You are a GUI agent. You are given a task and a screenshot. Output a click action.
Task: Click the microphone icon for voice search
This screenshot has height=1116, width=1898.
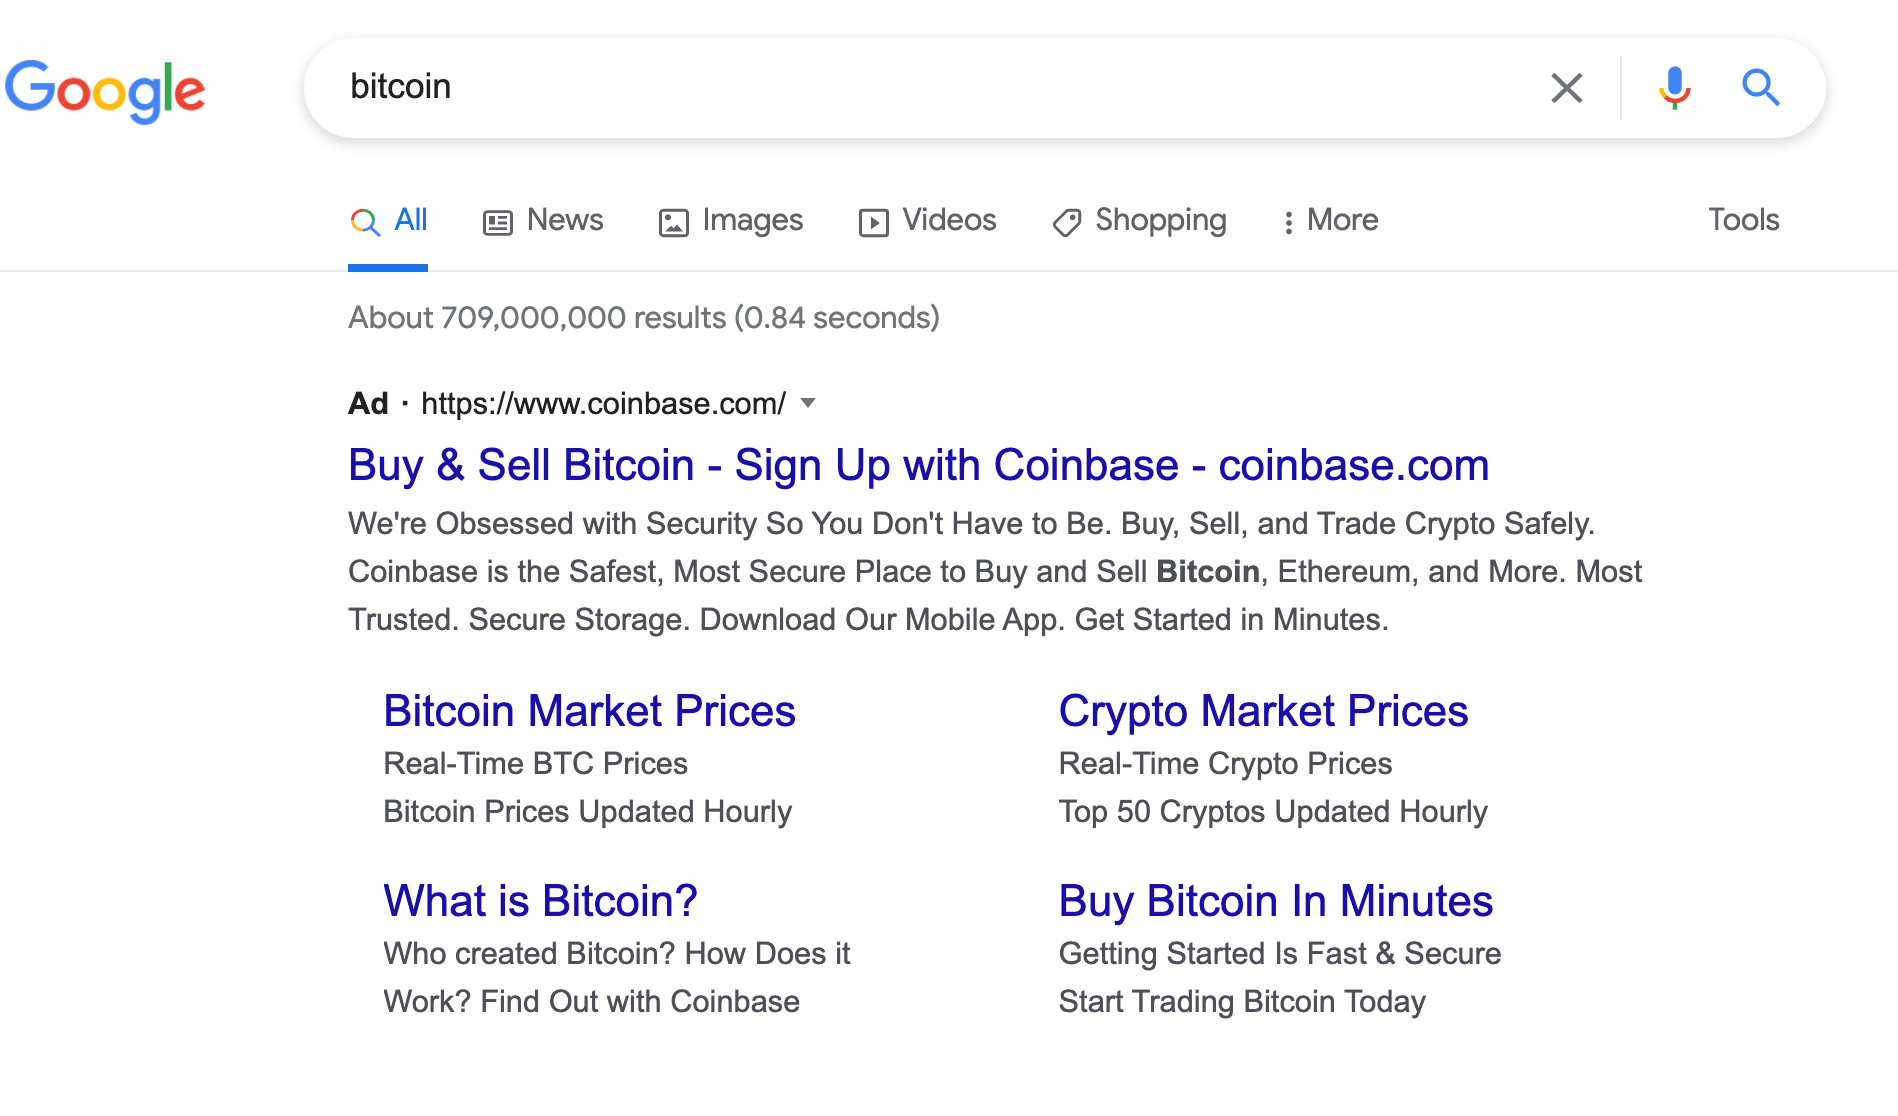tap(1673, 88)
